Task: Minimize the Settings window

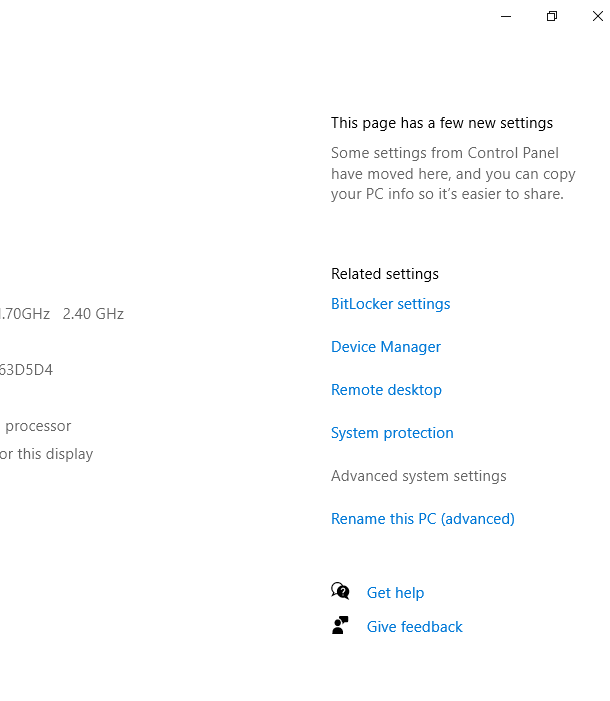Action: coord(506,17)
